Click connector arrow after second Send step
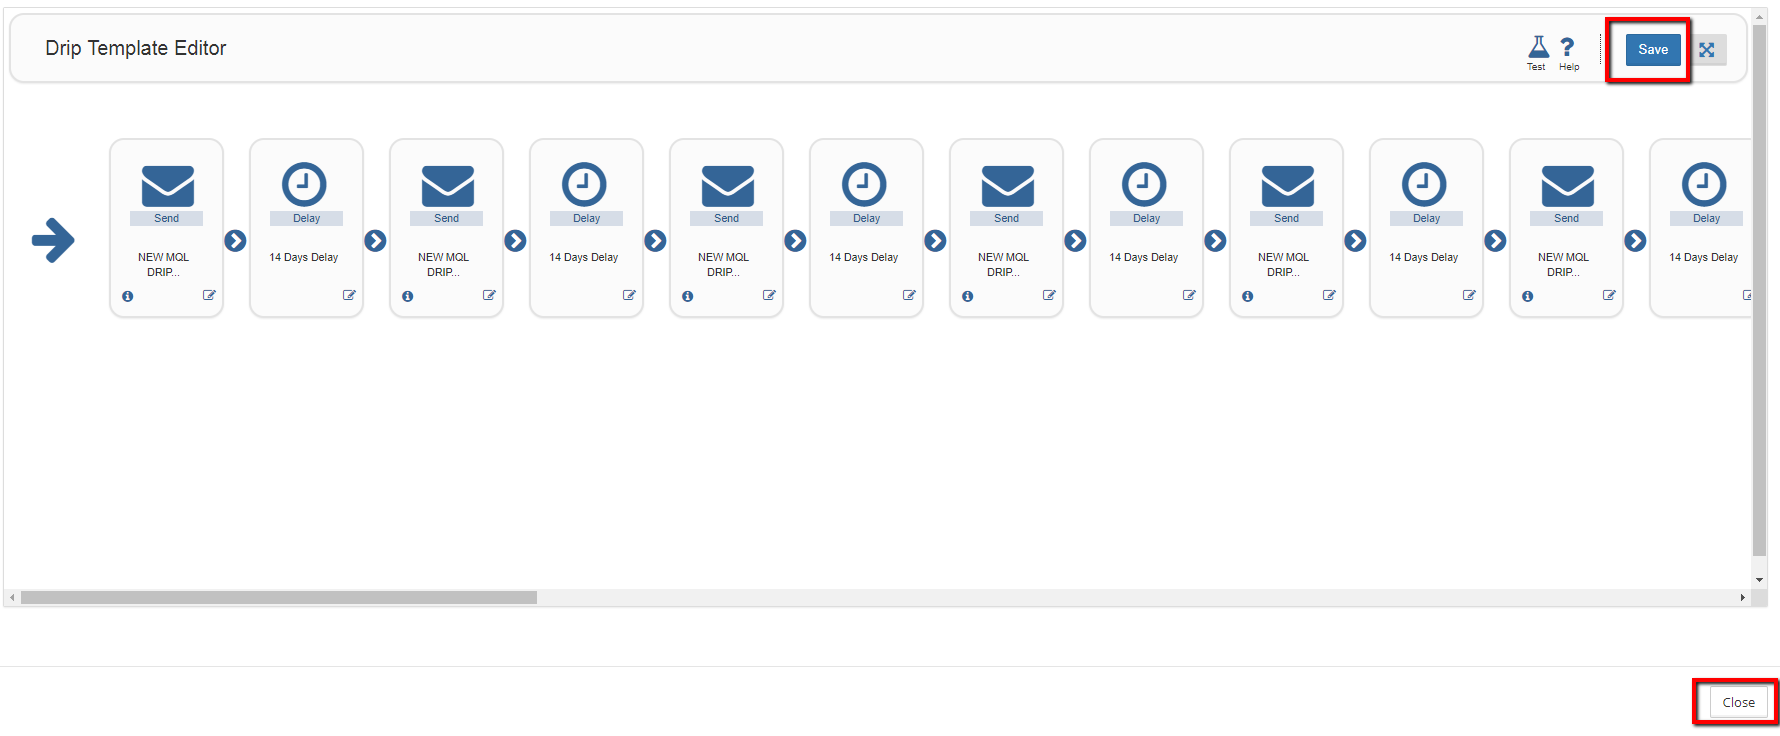Image resolution: width=1780 pixels, height=736 pixels. (515, 240)
